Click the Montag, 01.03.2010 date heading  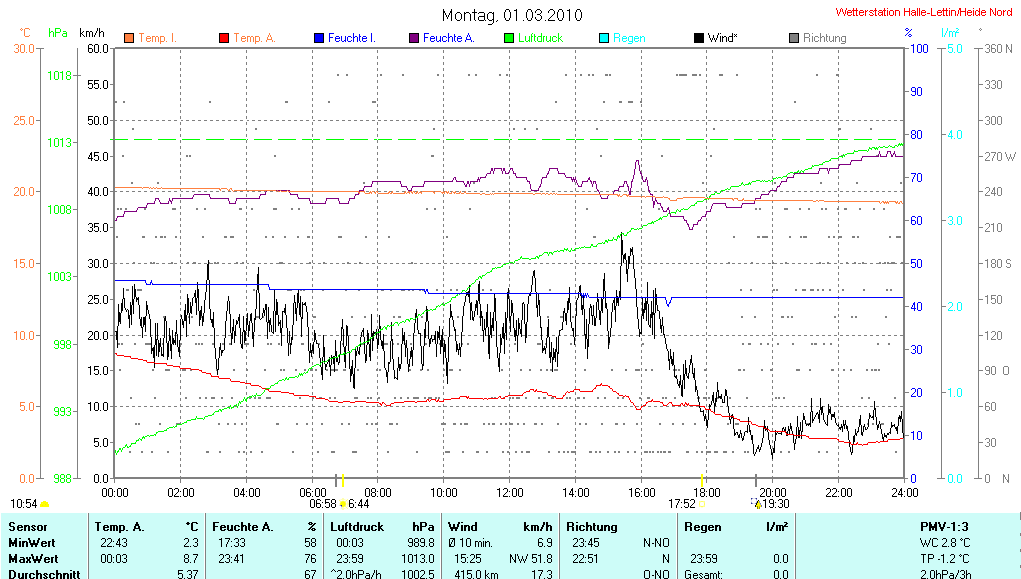click(x=511, y=15)
